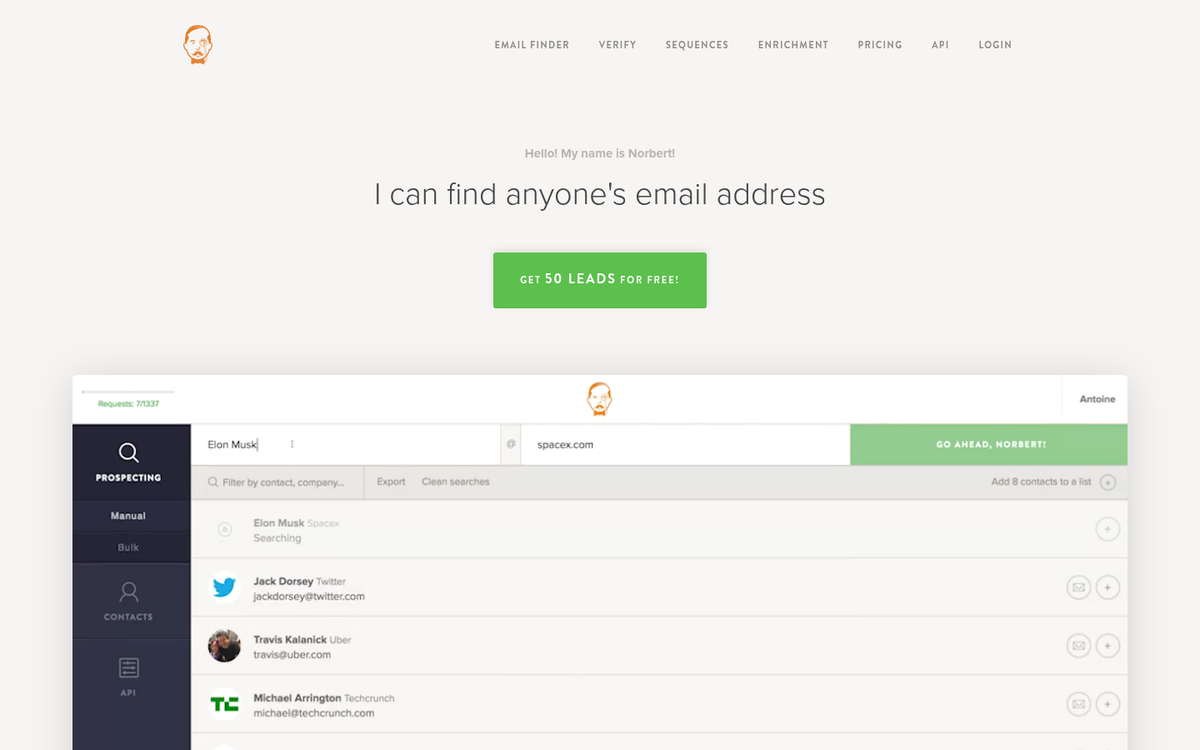This screenshot has height=750, width=1200.
Task: Click the green 'Get 50 Leads For Free' button
Action: click(x=599, y=280)
